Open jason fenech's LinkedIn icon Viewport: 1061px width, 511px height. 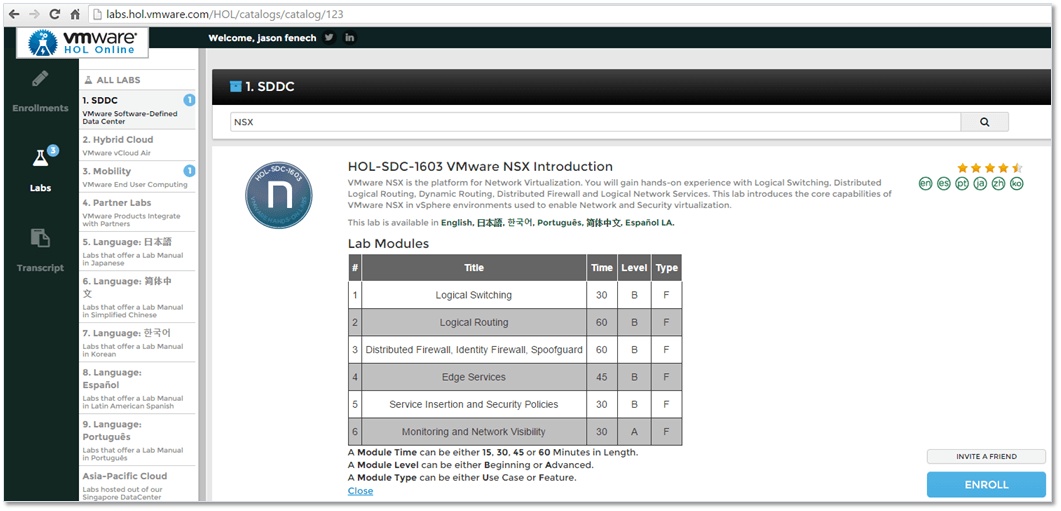pos(349,38)
